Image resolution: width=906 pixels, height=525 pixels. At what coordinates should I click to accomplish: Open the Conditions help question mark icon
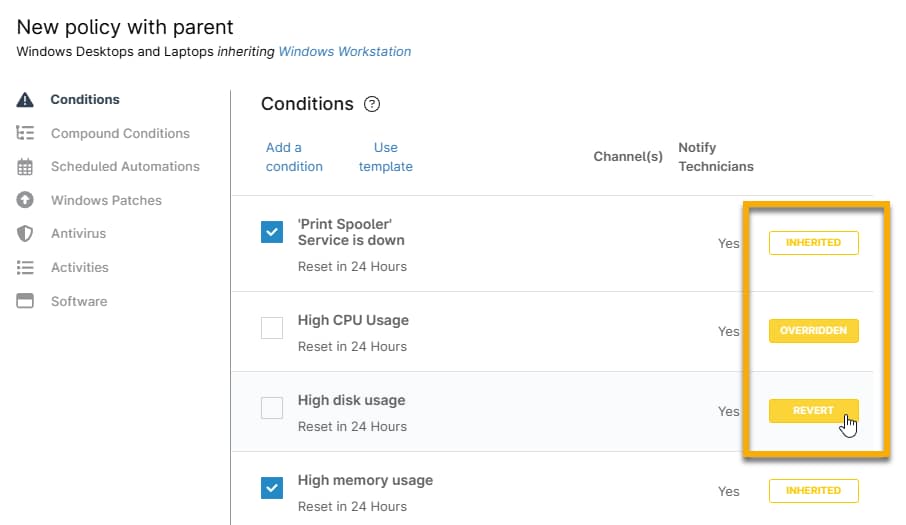372,104
